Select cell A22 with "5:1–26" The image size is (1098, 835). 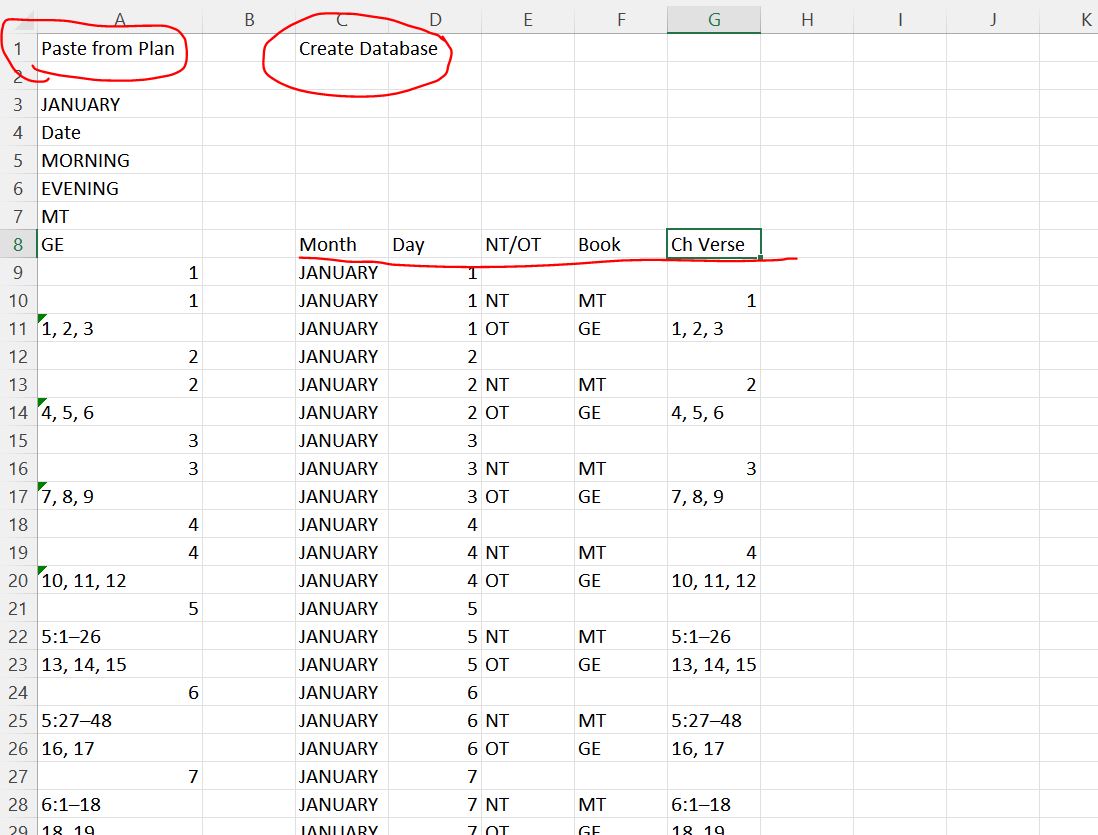tap(120, 637)
